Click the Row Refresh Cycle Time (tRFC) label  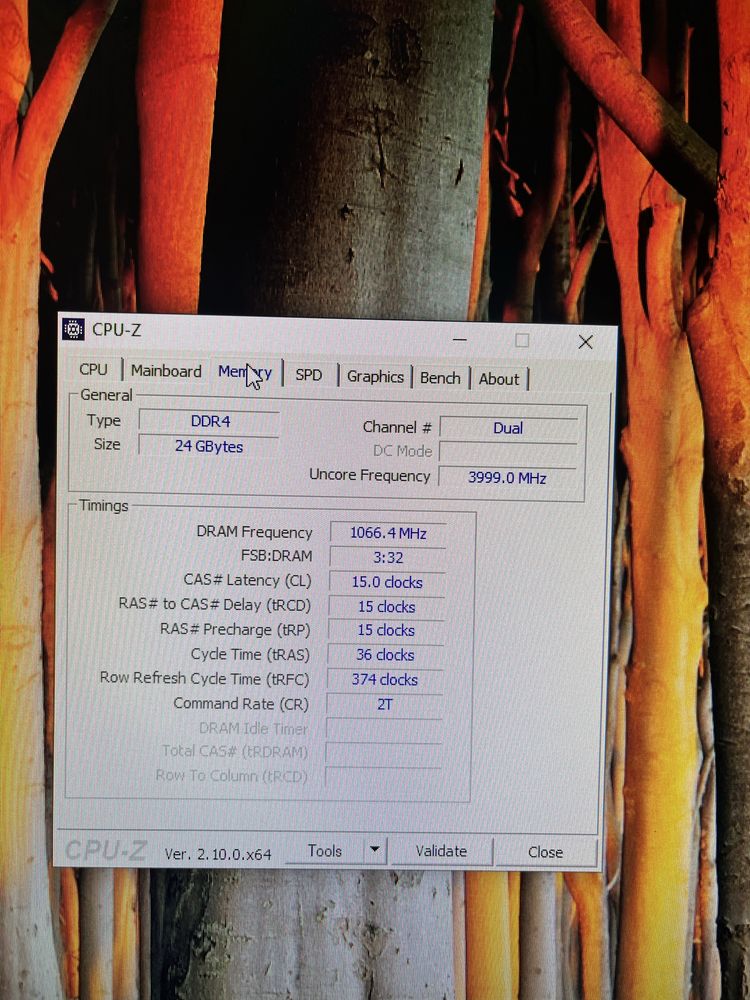[x=204, y=679]
